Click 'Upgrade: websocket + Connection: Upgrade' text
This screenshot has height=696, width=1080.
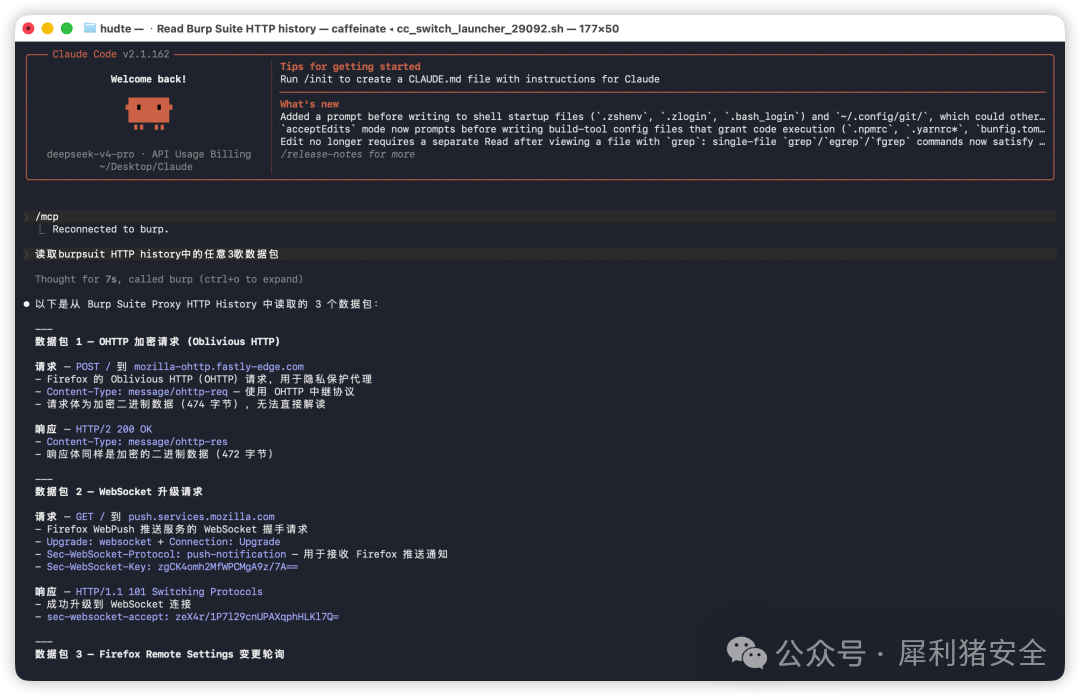click(163, 542)
